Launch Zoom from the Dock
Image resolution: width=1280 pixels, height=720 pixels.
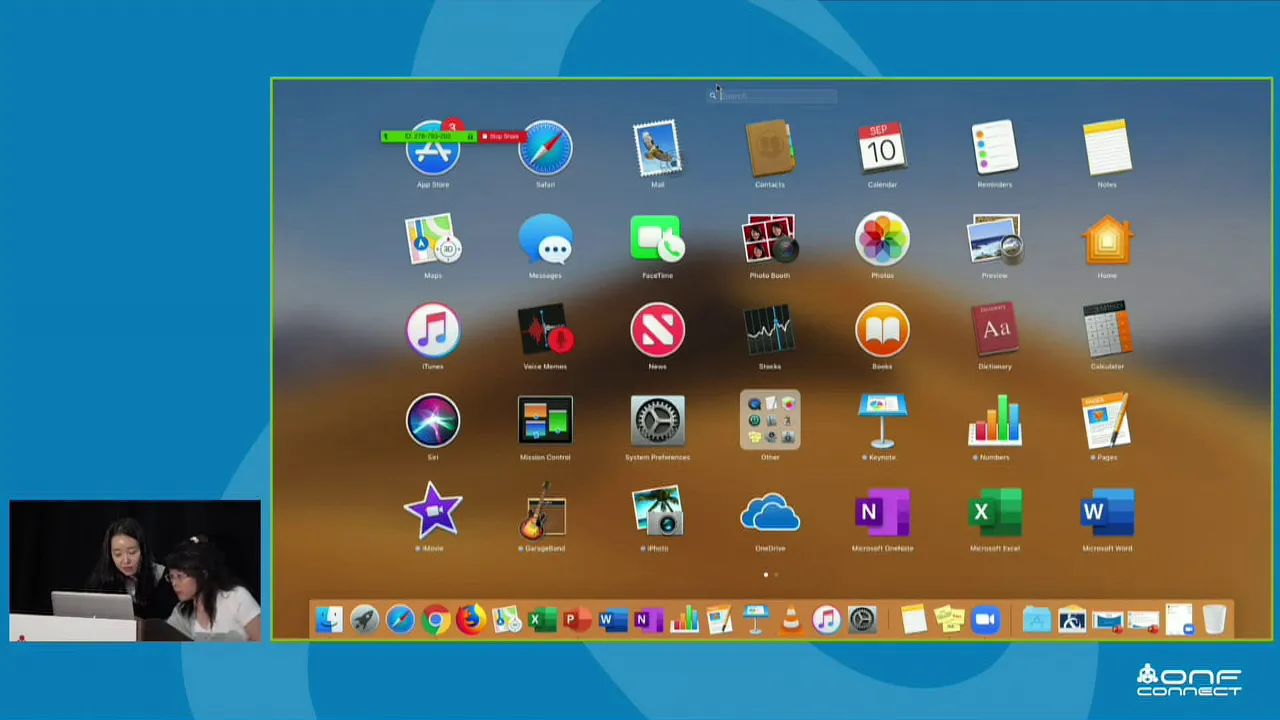tap(985, 620)
